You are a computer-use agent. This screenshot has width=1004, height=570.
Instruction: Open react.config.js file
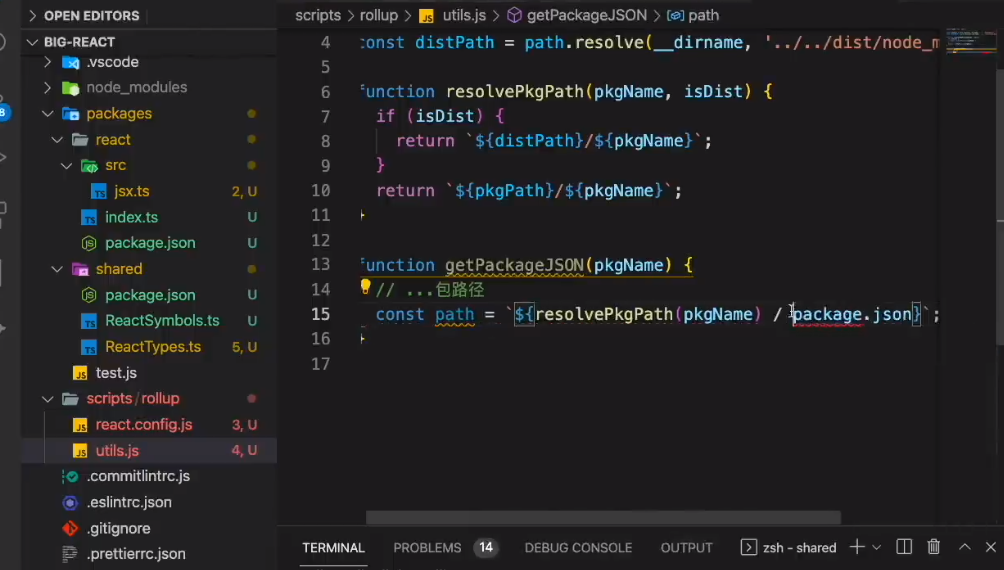pos(144,425)
